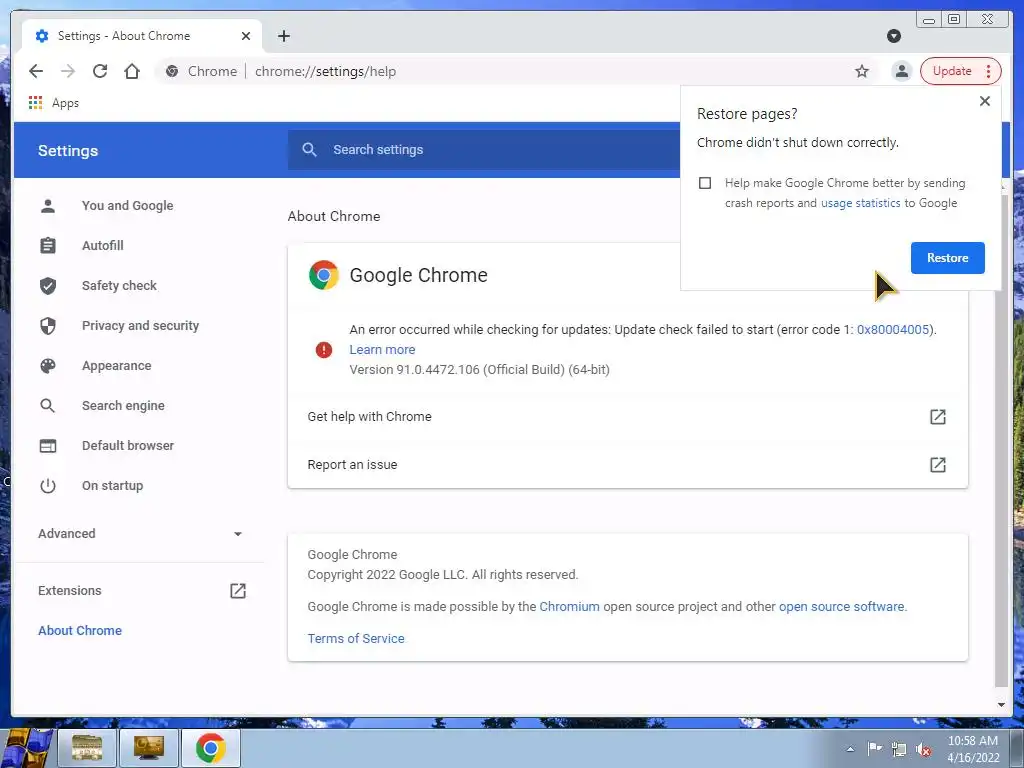
Task: Open the home page via the house icon
Action: [x=132, y=71]
